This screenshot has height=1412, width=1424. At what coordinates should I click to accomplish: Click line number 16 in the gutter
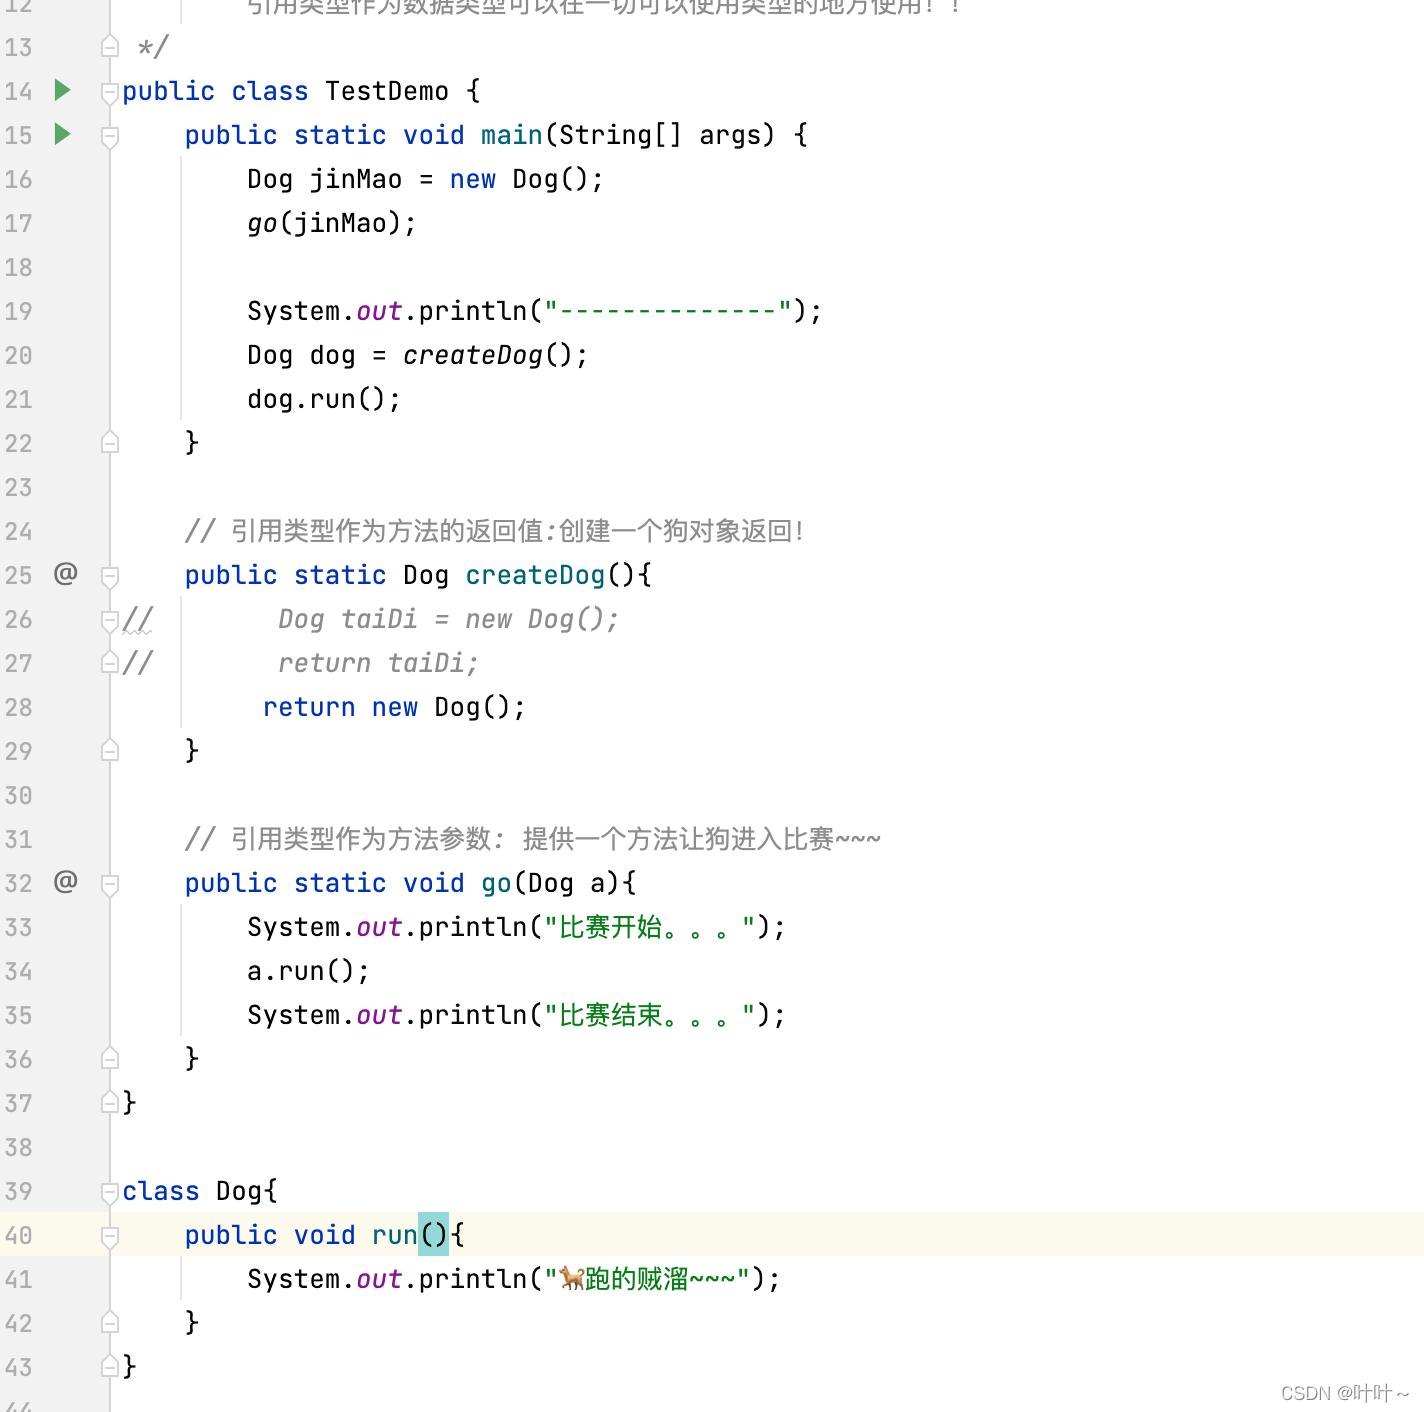pyautogui.click(x=18, y=179)
